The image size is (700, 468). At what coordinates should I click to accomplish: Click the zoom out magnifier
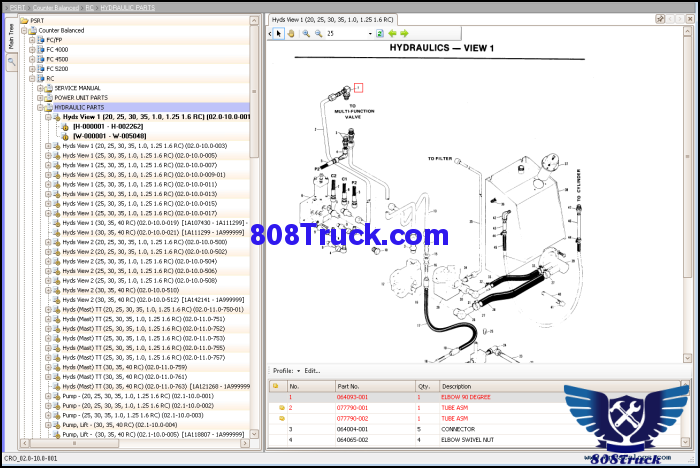tap(318, 33)
